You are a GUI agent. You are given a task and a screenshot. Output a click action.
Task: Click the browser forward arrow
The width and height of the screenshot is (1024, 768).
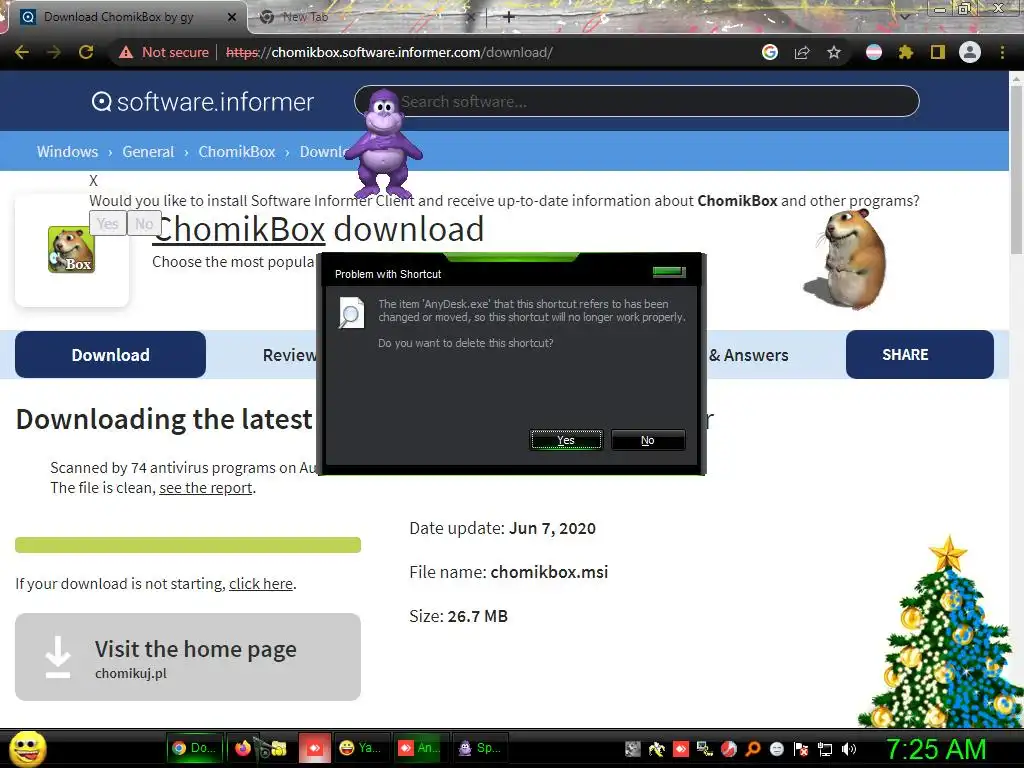(x=54, y=52)
